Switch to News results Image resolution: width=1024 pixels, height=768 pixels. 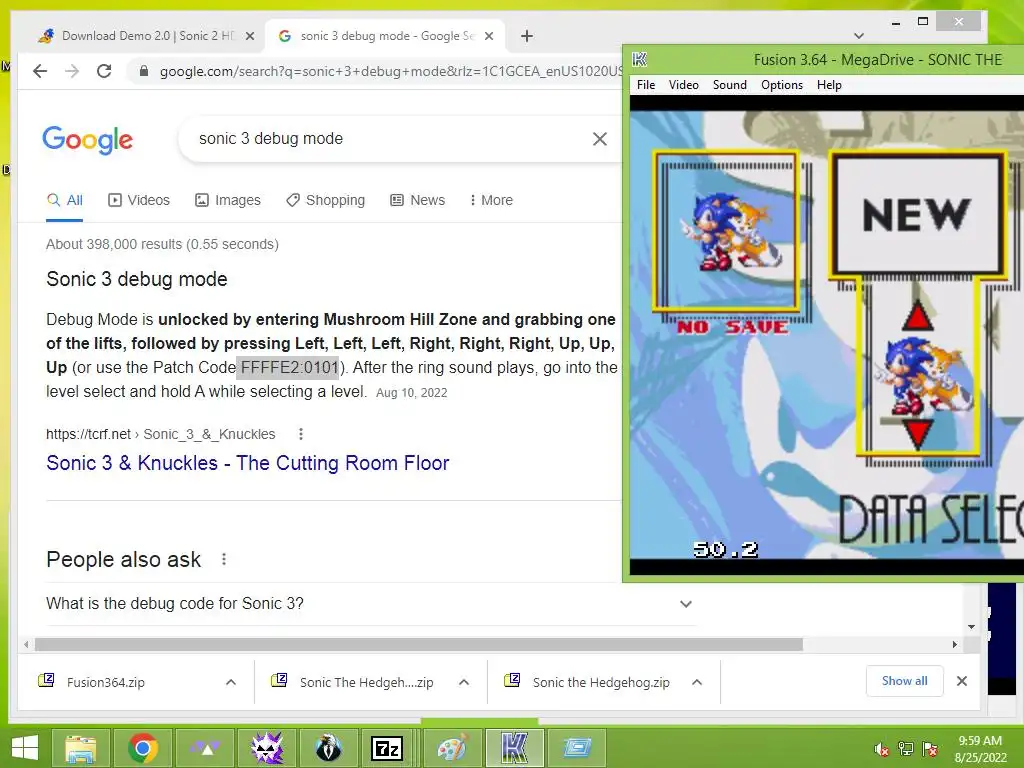tap(418, 200)
